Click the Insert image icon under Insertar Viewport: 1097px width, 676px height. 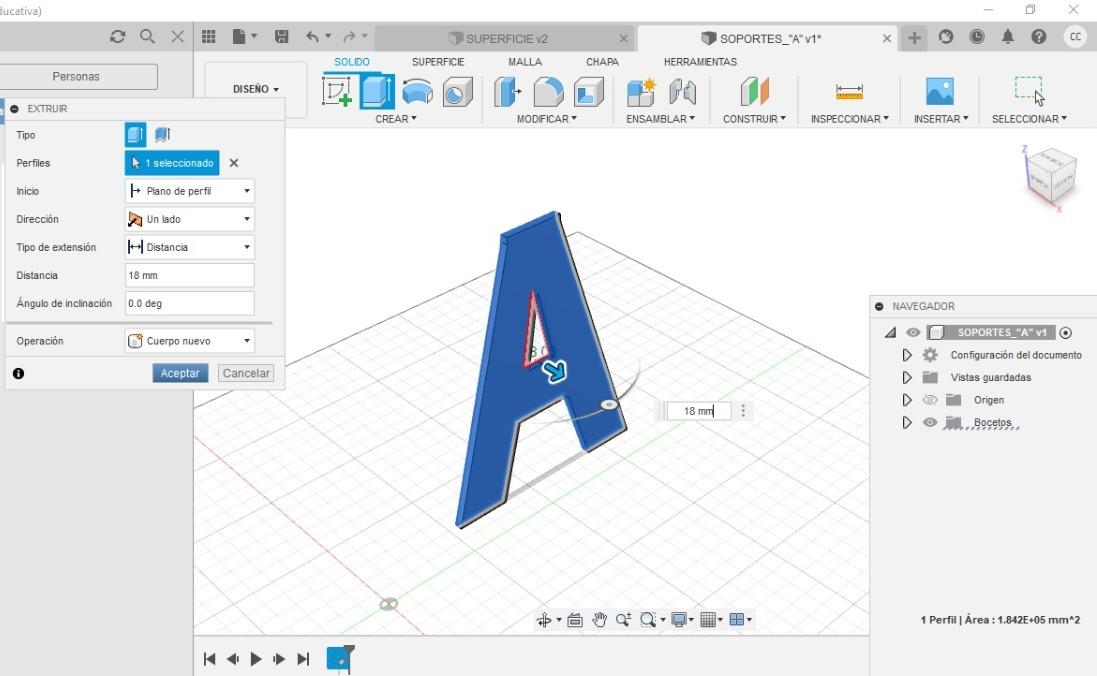point(940,92)
